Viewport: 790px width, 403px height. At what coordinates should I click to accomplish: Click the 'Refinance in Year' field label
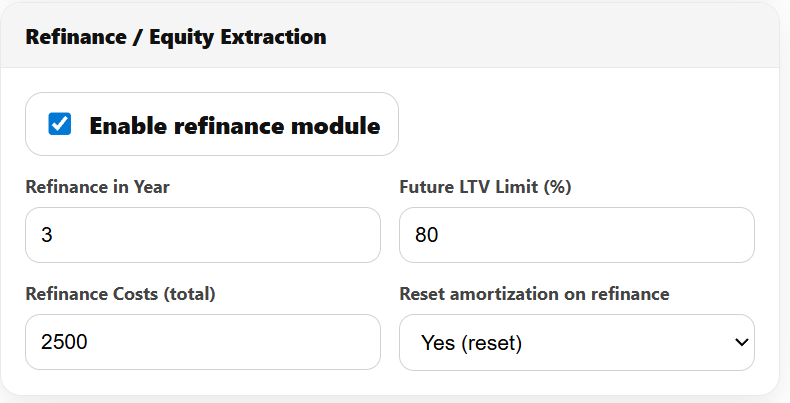point(96,187)
